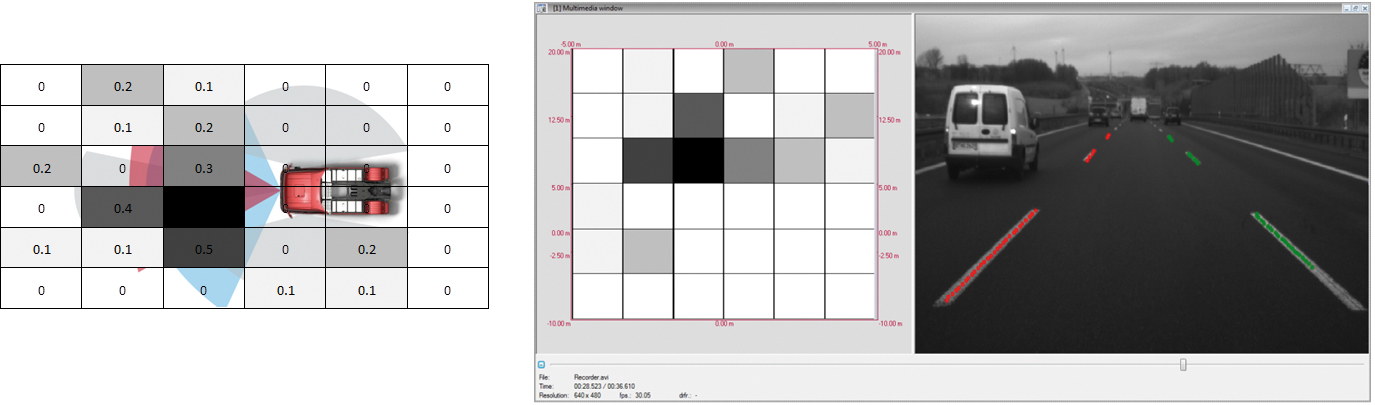Viewport: 1375px width, 405px height.
Task: Click the 00:28.523 / 00:36.610 time readout
Action: click(x=604, y=386)
